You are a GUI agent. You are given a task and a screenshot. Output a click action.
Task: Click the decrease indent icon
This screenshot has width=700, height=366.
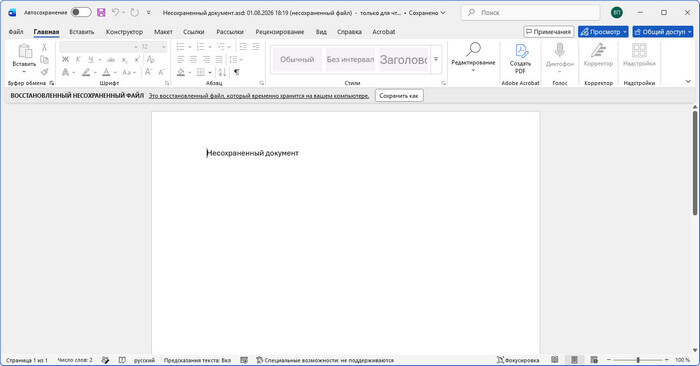point(243,47)
